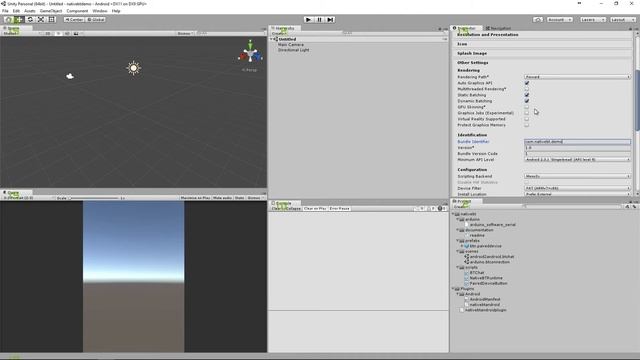Open the File menu
Image resolution: width=640 pixels, height=360 pixels.
[5, 11]
